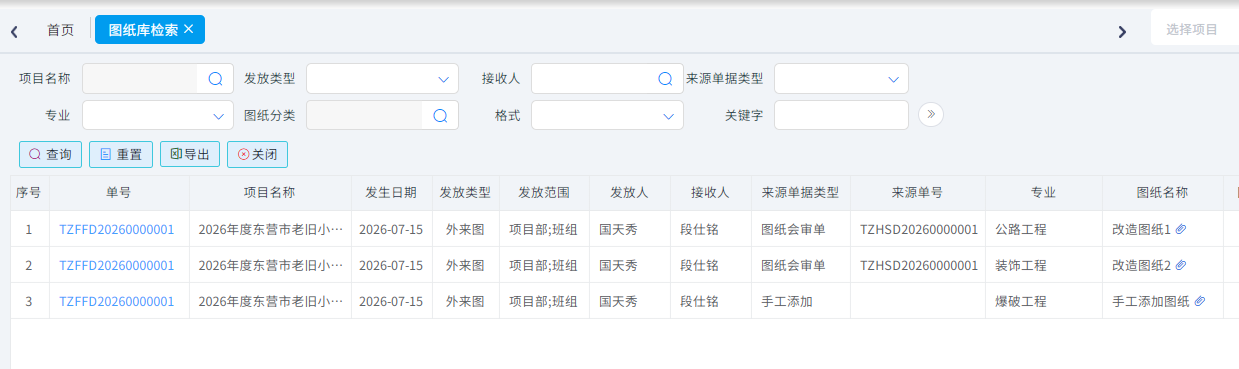Focus the 关键字 input field

point(841,115)
